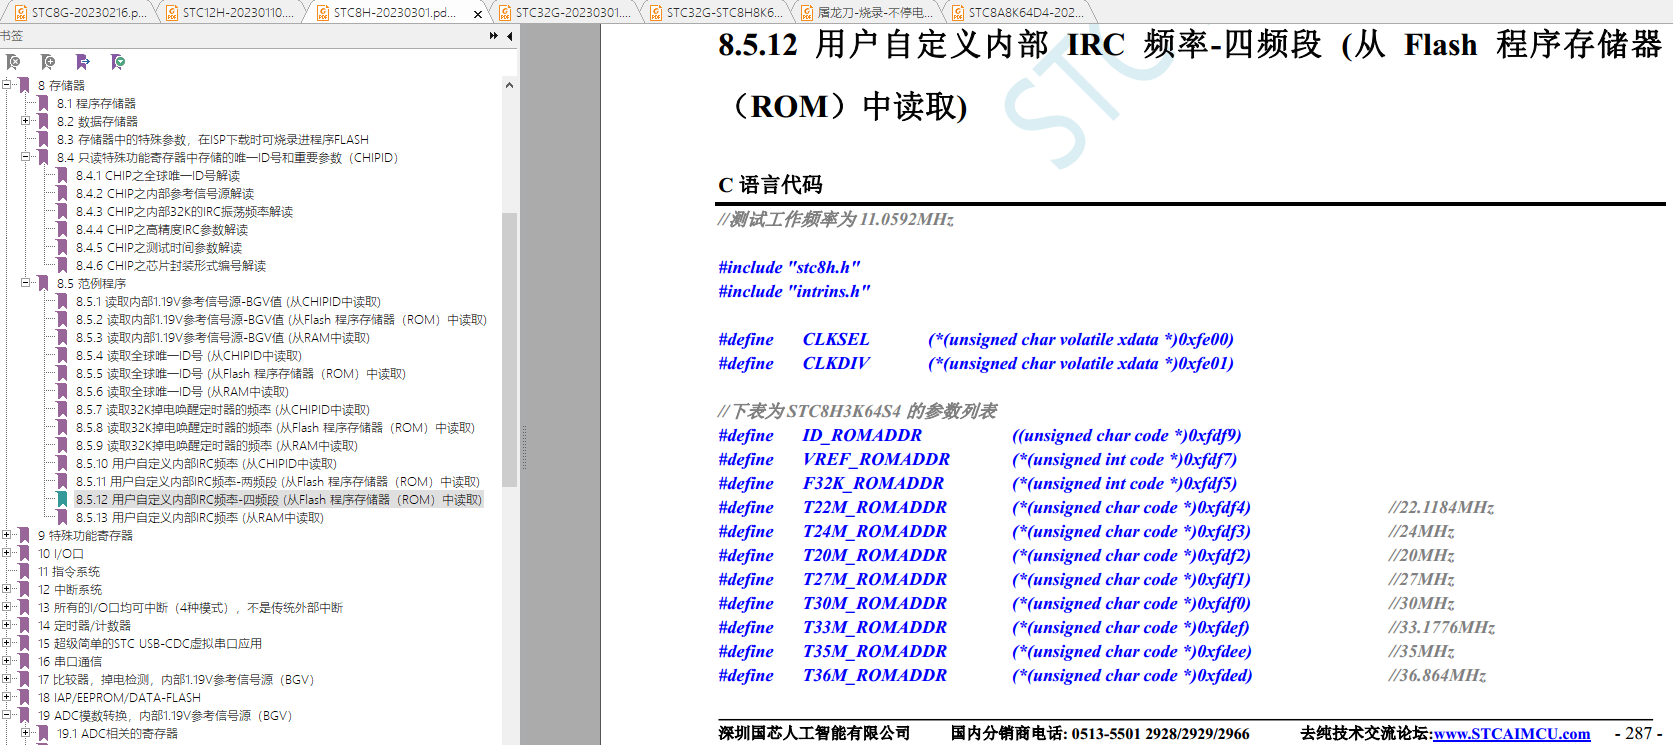
Task: Click the PDF icon on the STC8G-20230216 tab
Action: tap(20, 13)
